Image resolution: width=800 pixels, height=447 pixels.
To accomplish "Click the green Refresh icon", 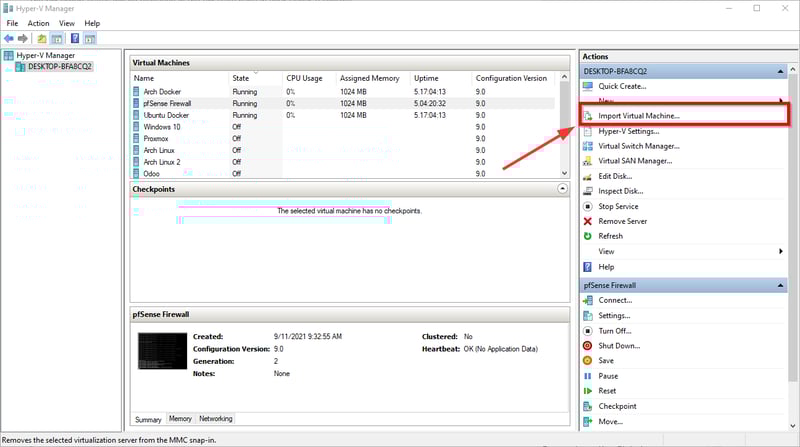I will (588, 236).
